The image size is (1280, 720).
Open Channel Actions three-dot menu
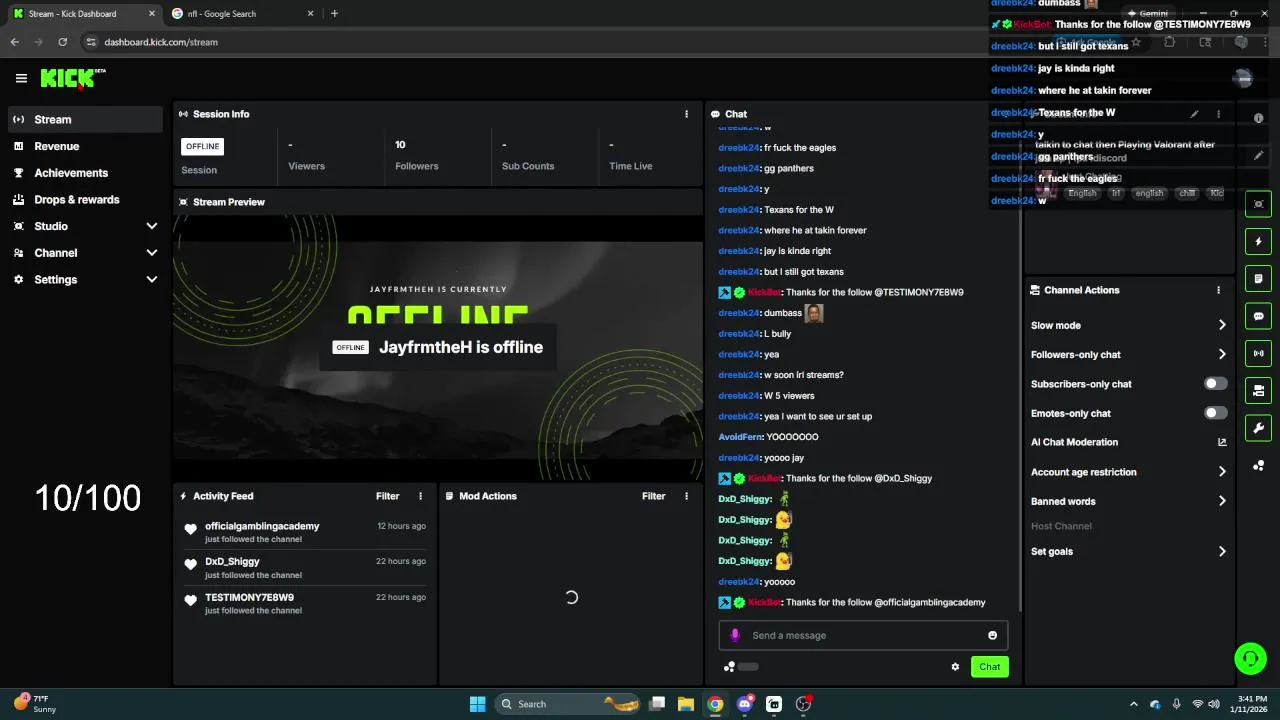pos(1218,290)
